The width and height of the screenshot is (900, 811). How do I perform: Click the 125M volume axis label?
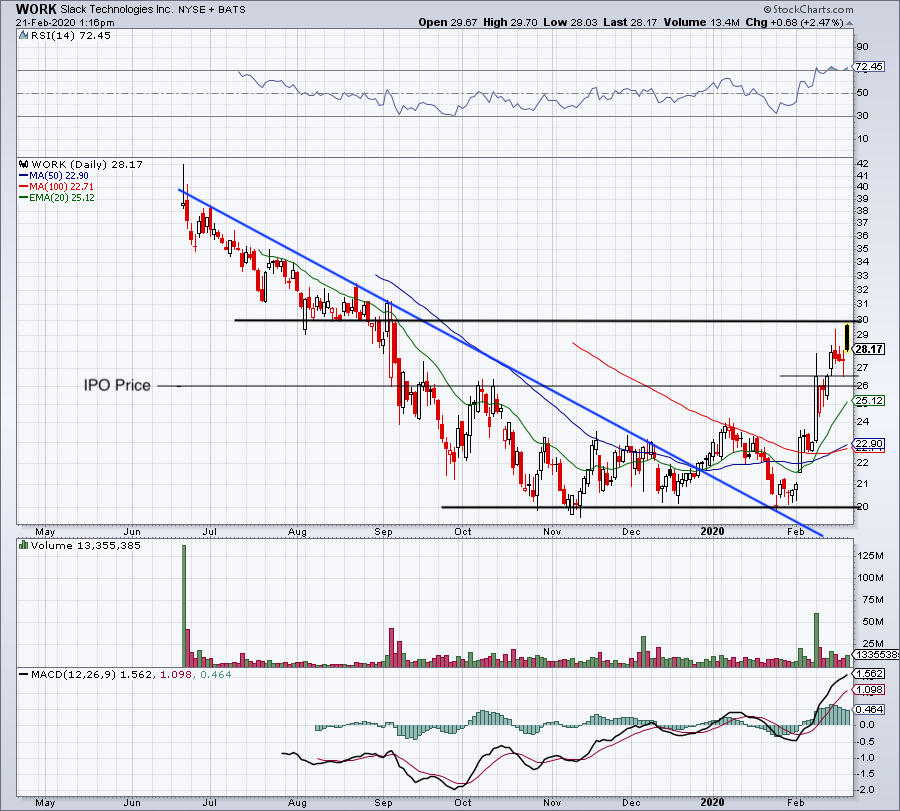coord(871,556)
